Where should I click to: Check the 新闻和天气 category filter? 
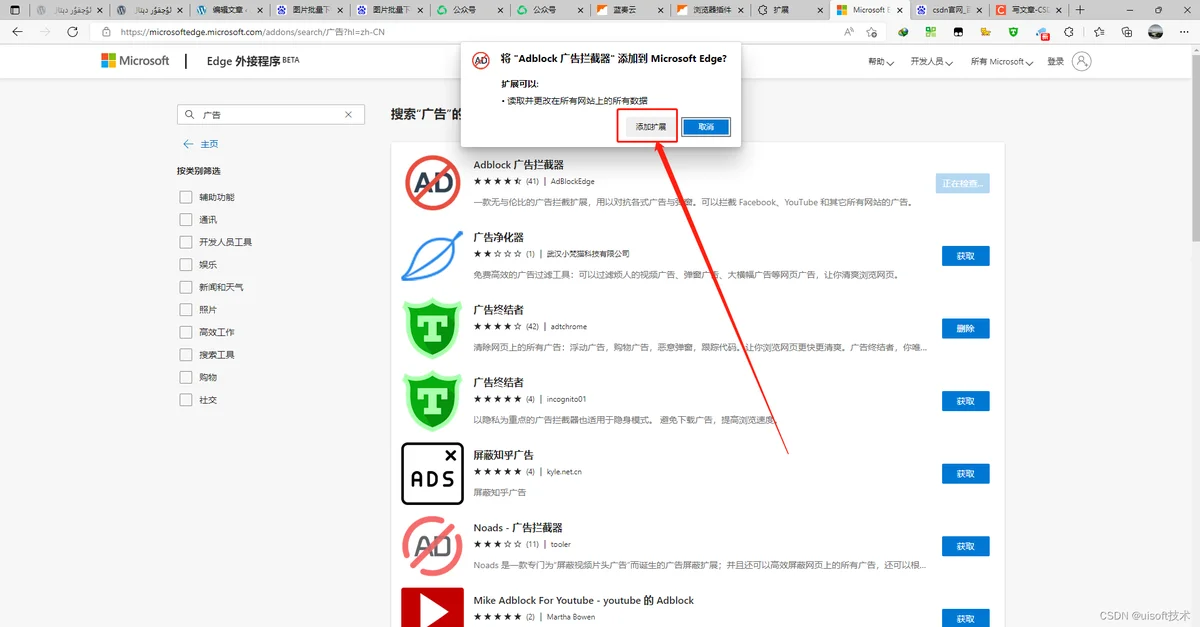(186, 287)
